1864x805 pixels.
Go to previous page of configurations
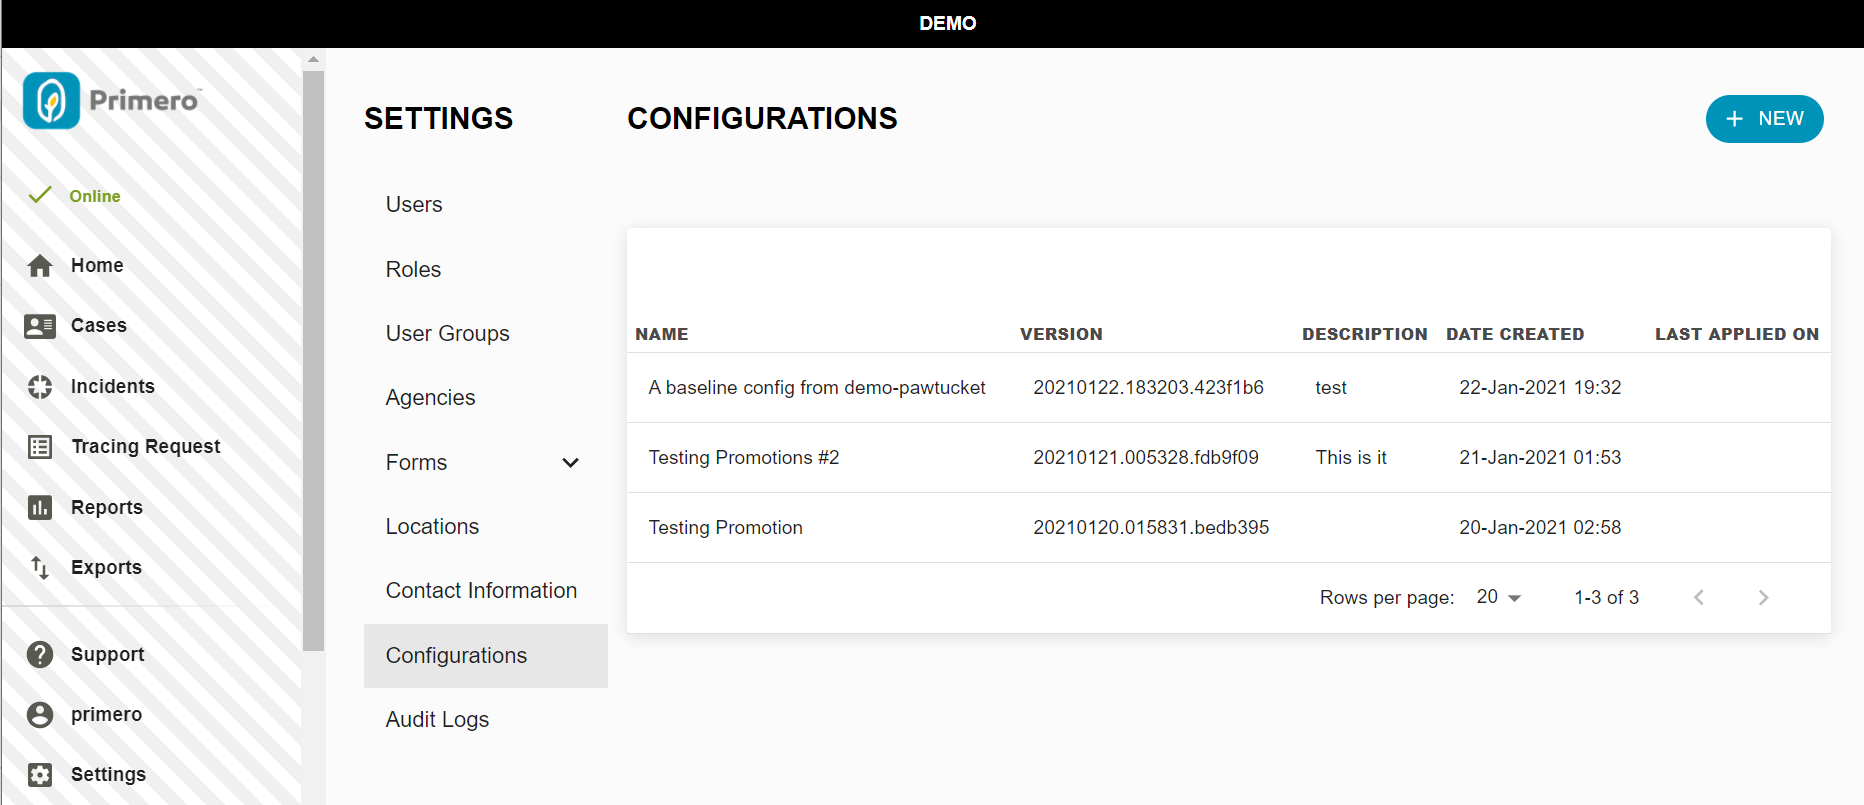pyautogui.click(x=1699, y=597)
